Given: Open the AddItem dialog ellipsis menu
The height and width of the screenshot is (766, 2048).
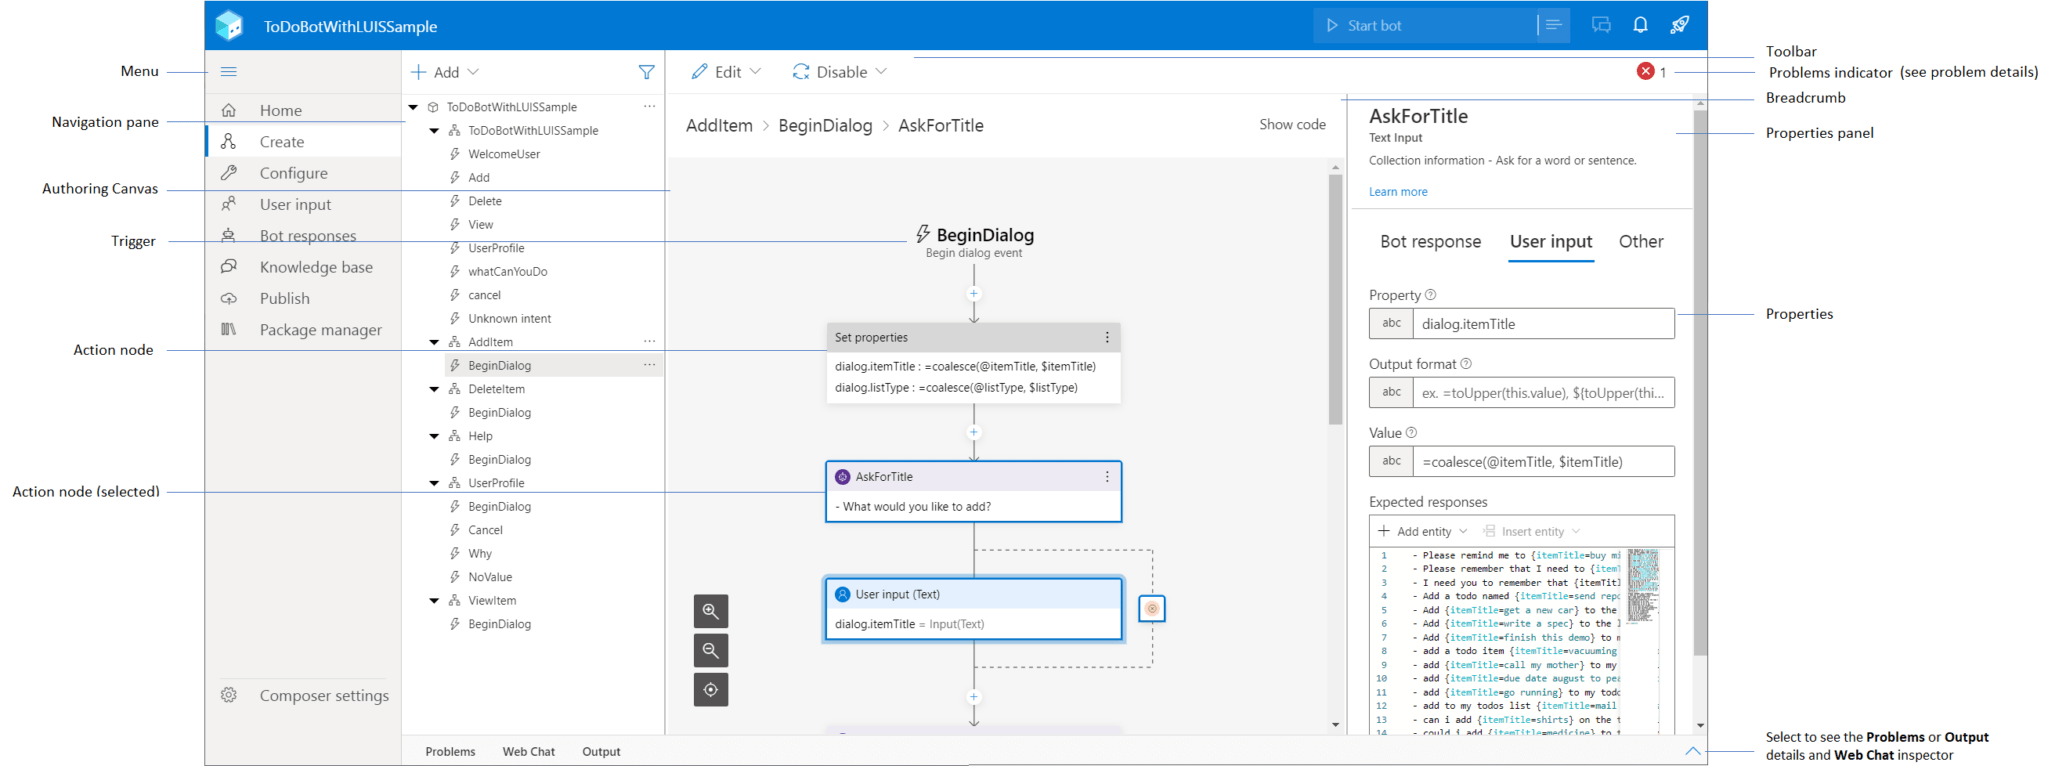Looking at the screenshot, I should coord(650,342).
